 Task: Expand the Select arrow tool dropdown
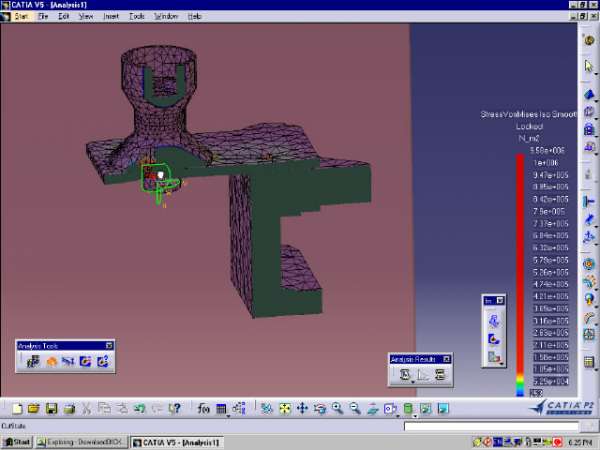point(595,74)
